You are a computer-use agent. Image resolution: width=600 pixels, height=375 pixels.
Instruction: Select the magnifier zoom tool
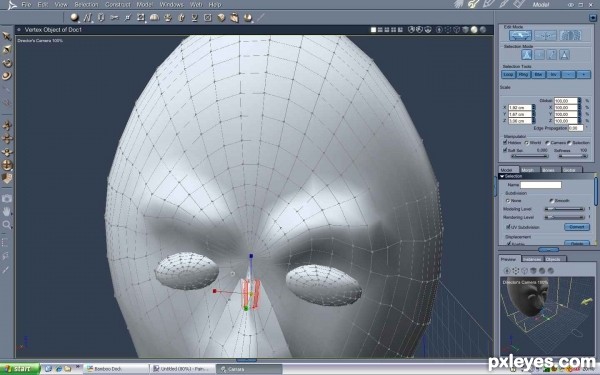click(7, 225)
